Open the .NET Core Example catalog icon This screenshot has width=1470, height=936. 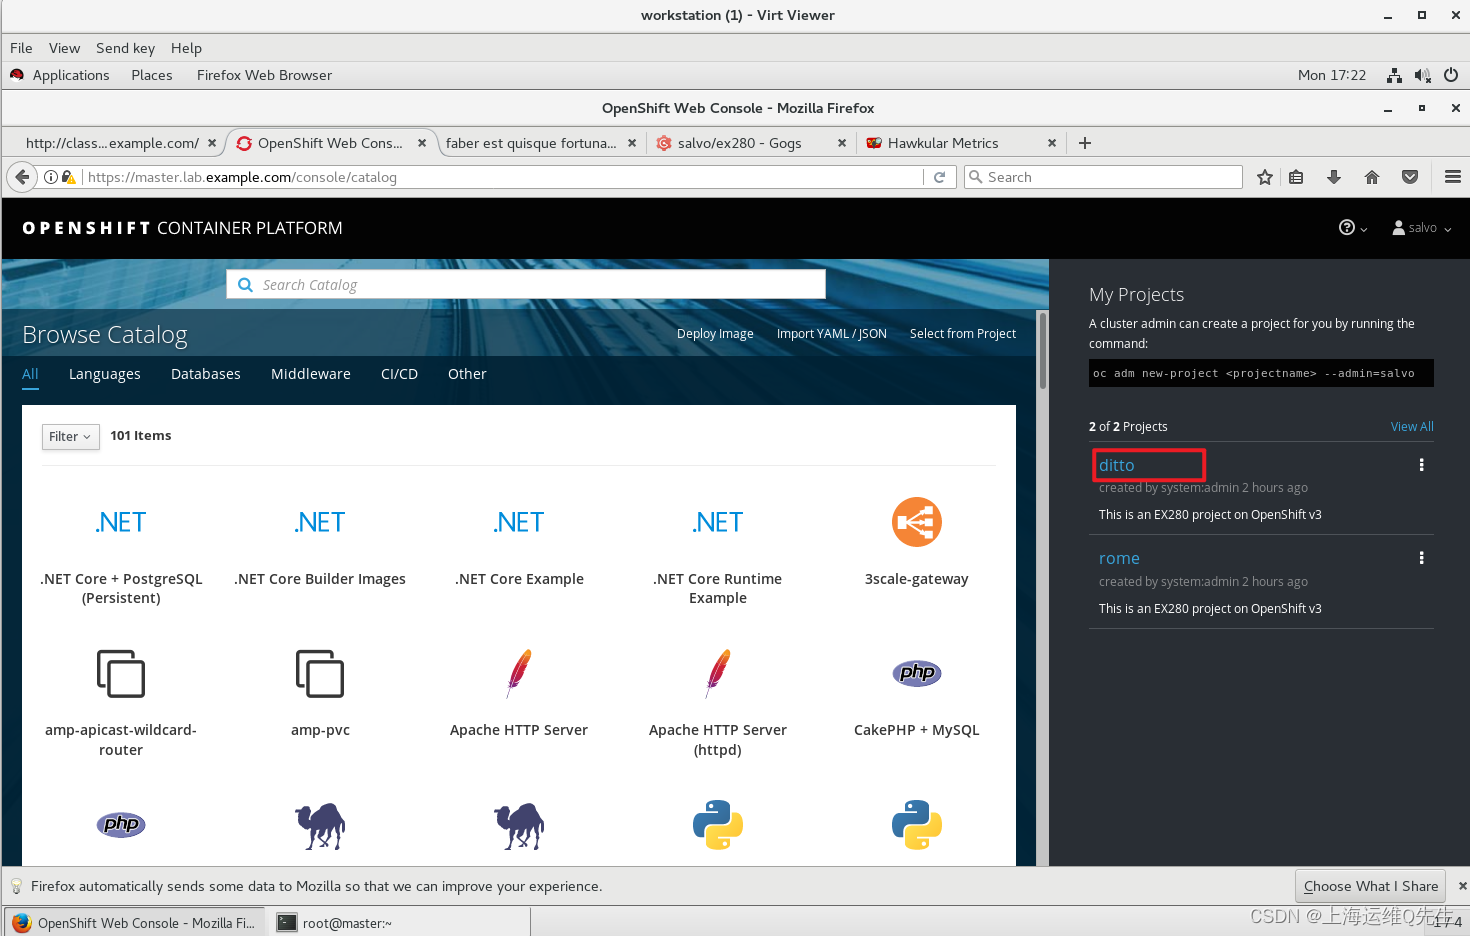(x=519, y=522)
